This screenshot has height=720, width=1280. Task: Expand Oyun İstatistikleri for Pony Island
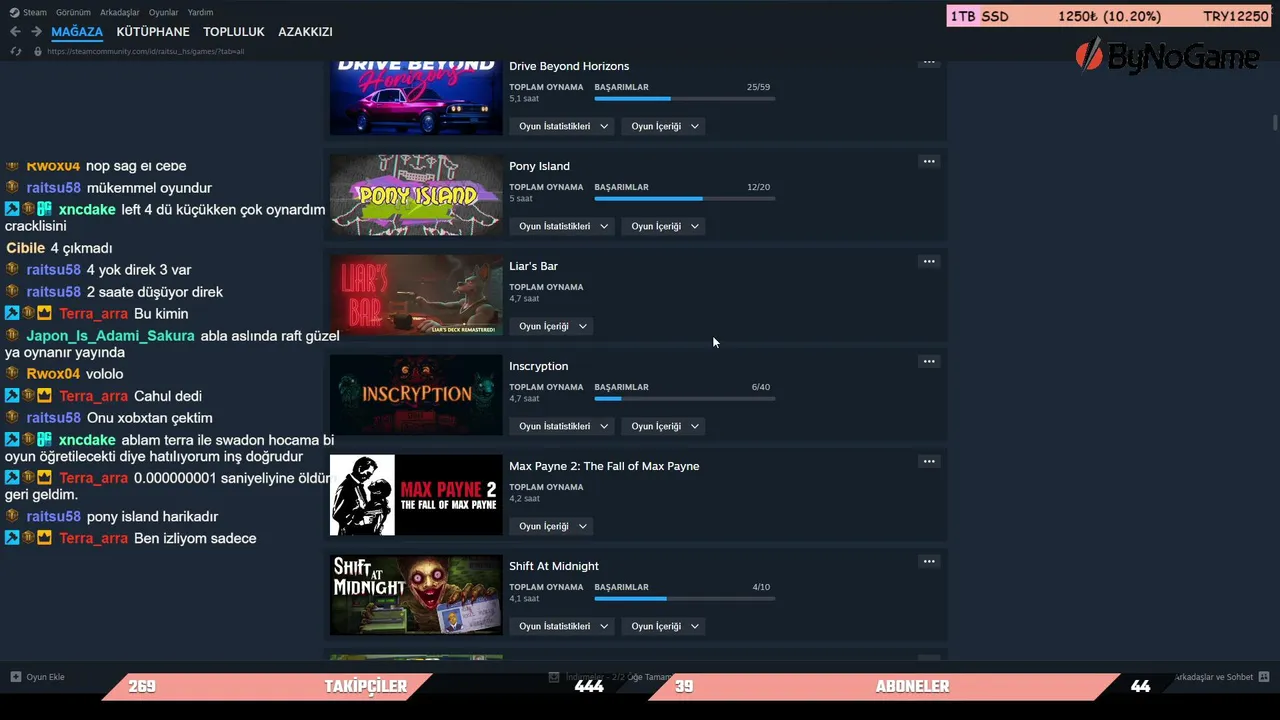pos(563,226)
